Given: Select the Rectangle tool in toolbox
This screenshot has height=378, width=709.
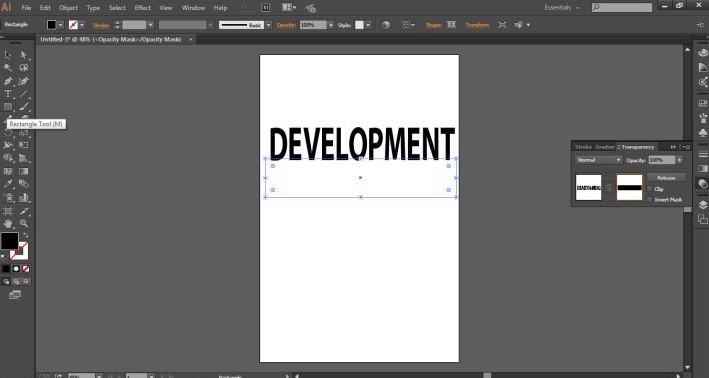Looking at the screenshot, I should (x=8, y=107).
